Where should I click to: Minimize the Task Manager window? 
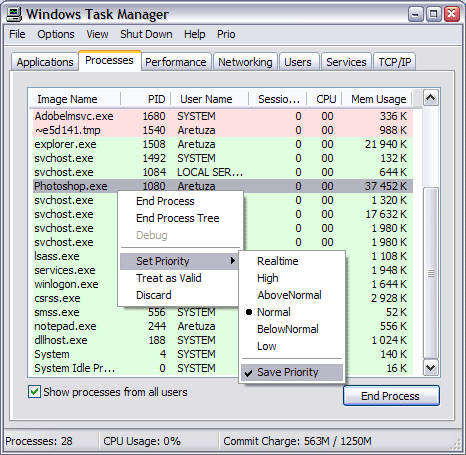[x=416, y=14]
